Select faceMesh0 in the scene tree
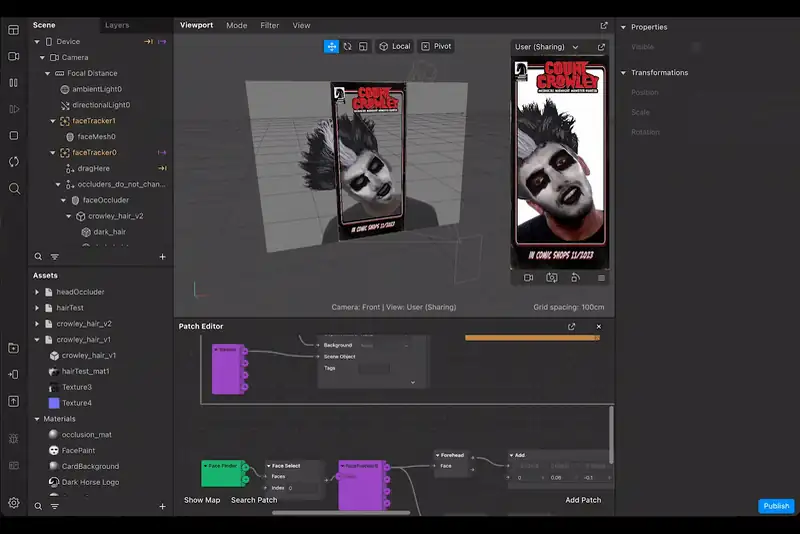The image size is (800, 534). click(x=96, y=137)
